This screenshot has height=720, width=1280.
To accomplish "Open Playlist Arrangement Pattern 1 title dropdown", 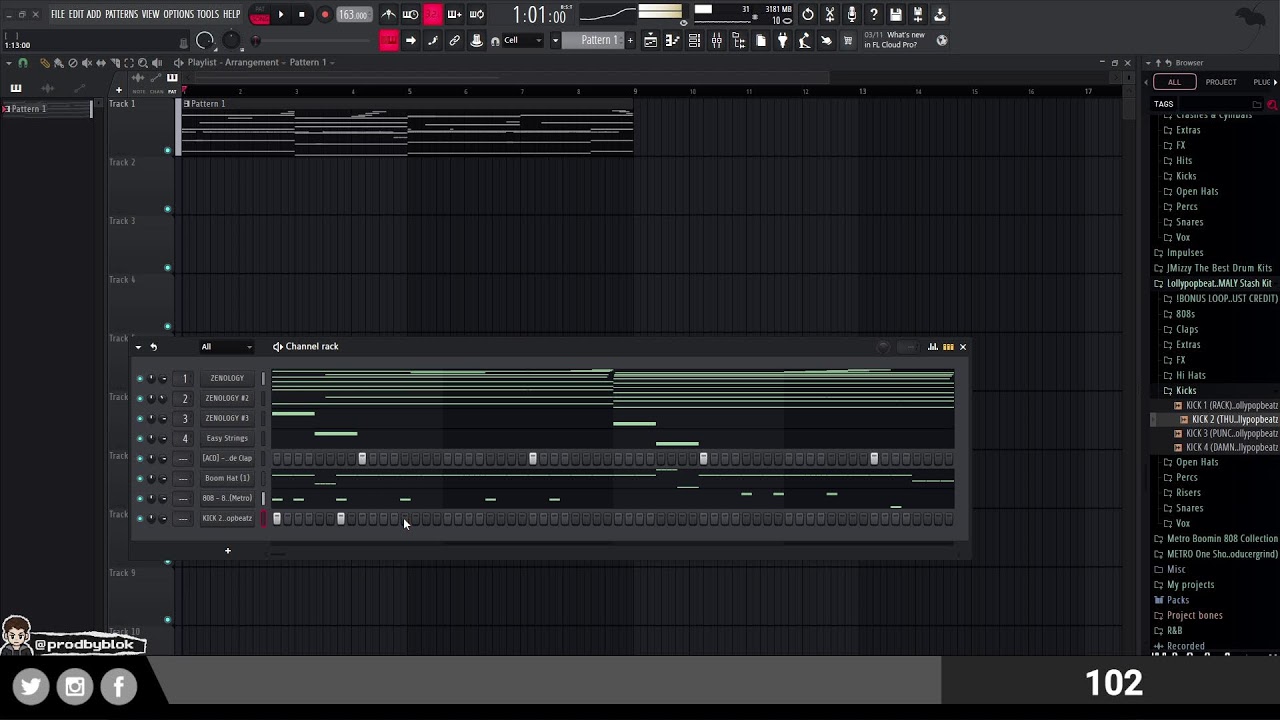I will (261, 62).
